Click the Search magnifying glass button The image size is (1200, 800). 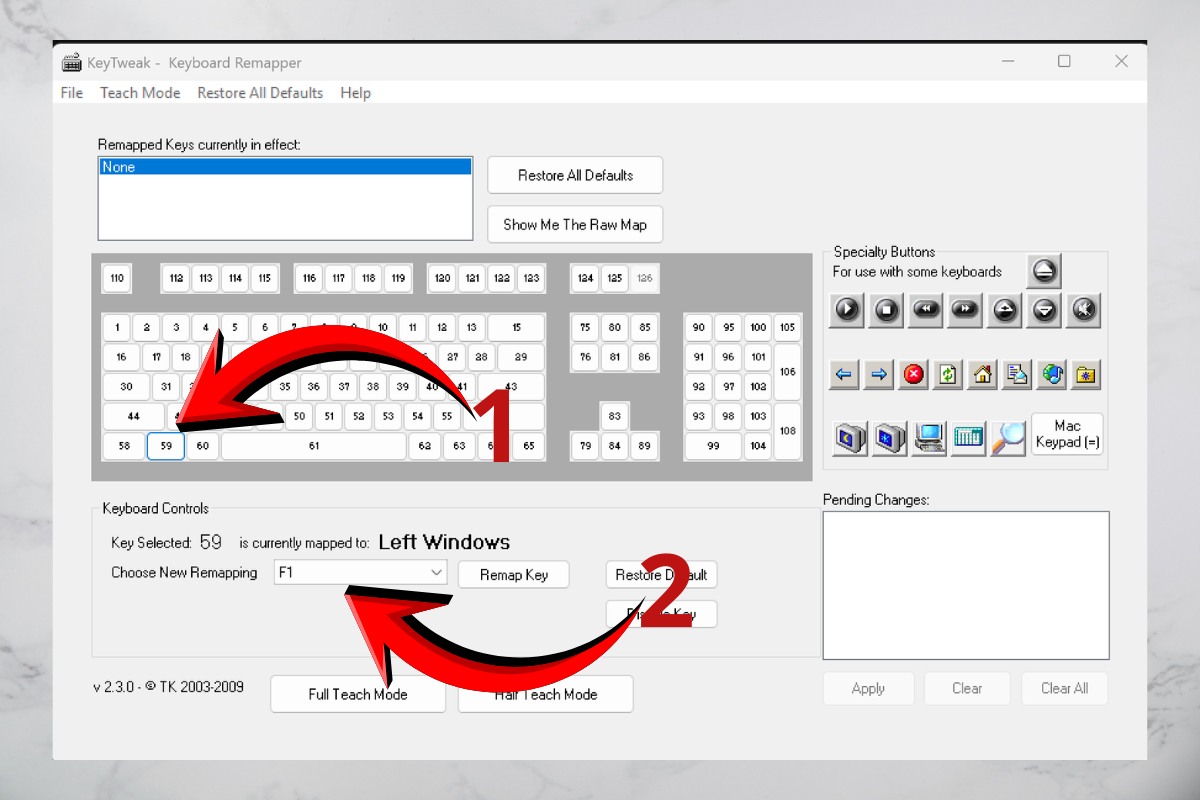[x=1008, y=438]
